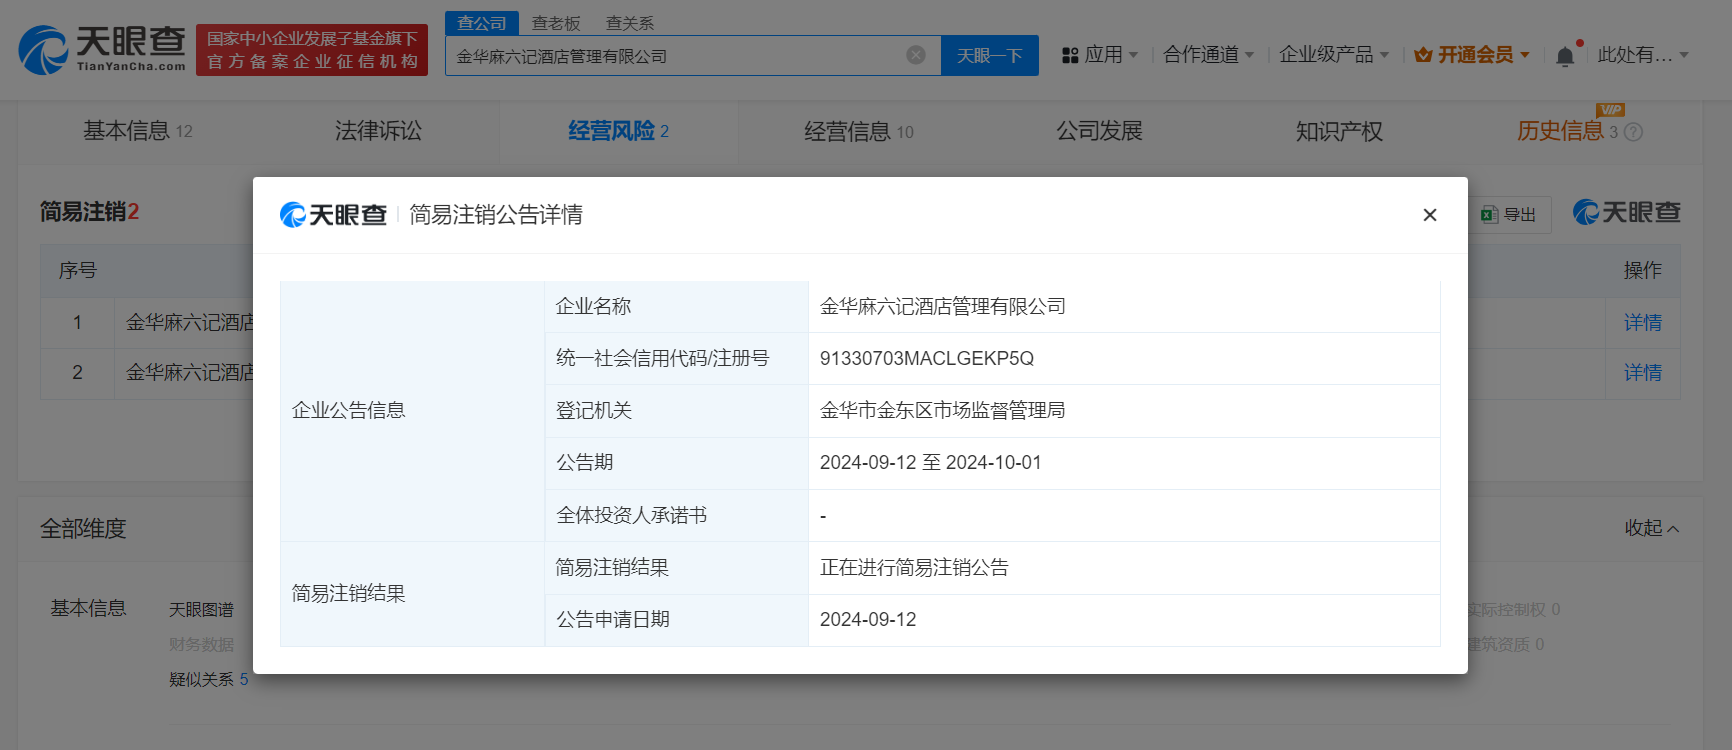1732x750 pixels.
Task: Open the 此处有… user account dropdown
Action: click(1642, 55)
